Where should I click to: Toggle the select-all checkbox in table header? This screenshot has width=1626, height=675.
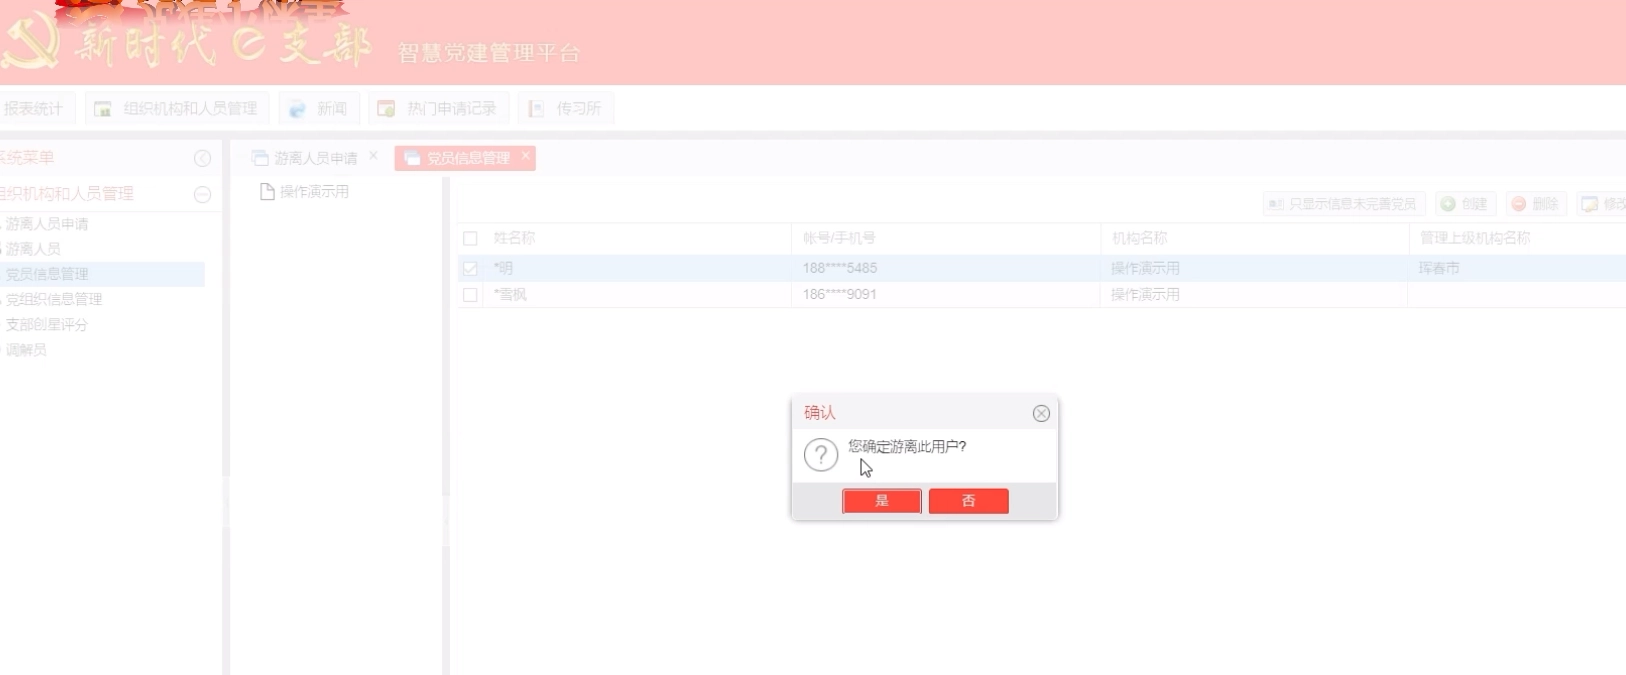click(470, 239)
